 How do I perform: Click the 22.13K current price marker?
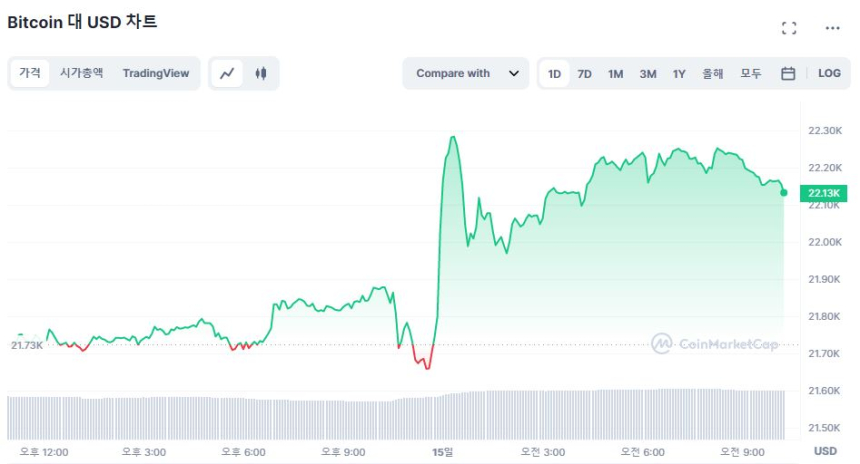pyautogui.click(x=824, y=193)
